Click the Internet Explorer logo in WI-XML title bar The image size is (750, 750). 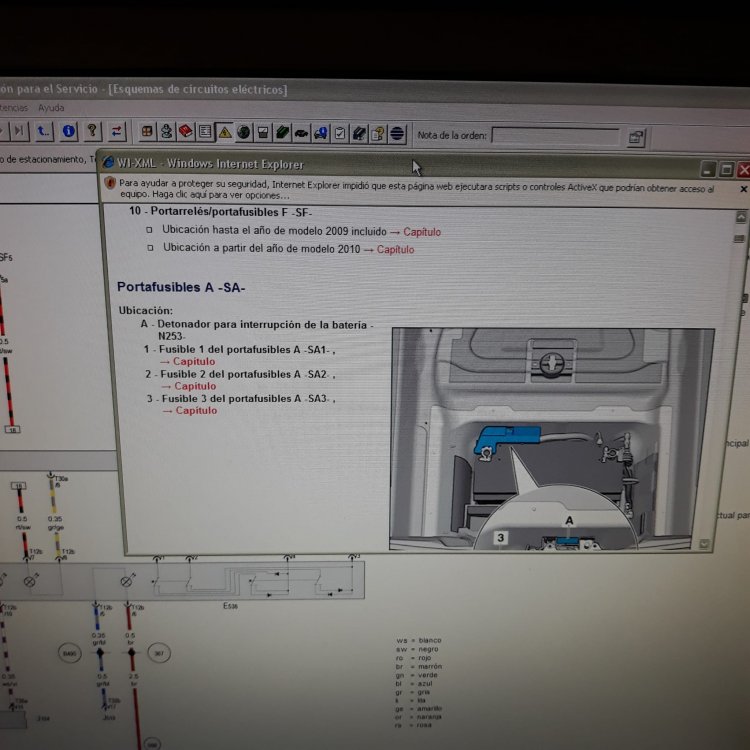click(109, 163)
